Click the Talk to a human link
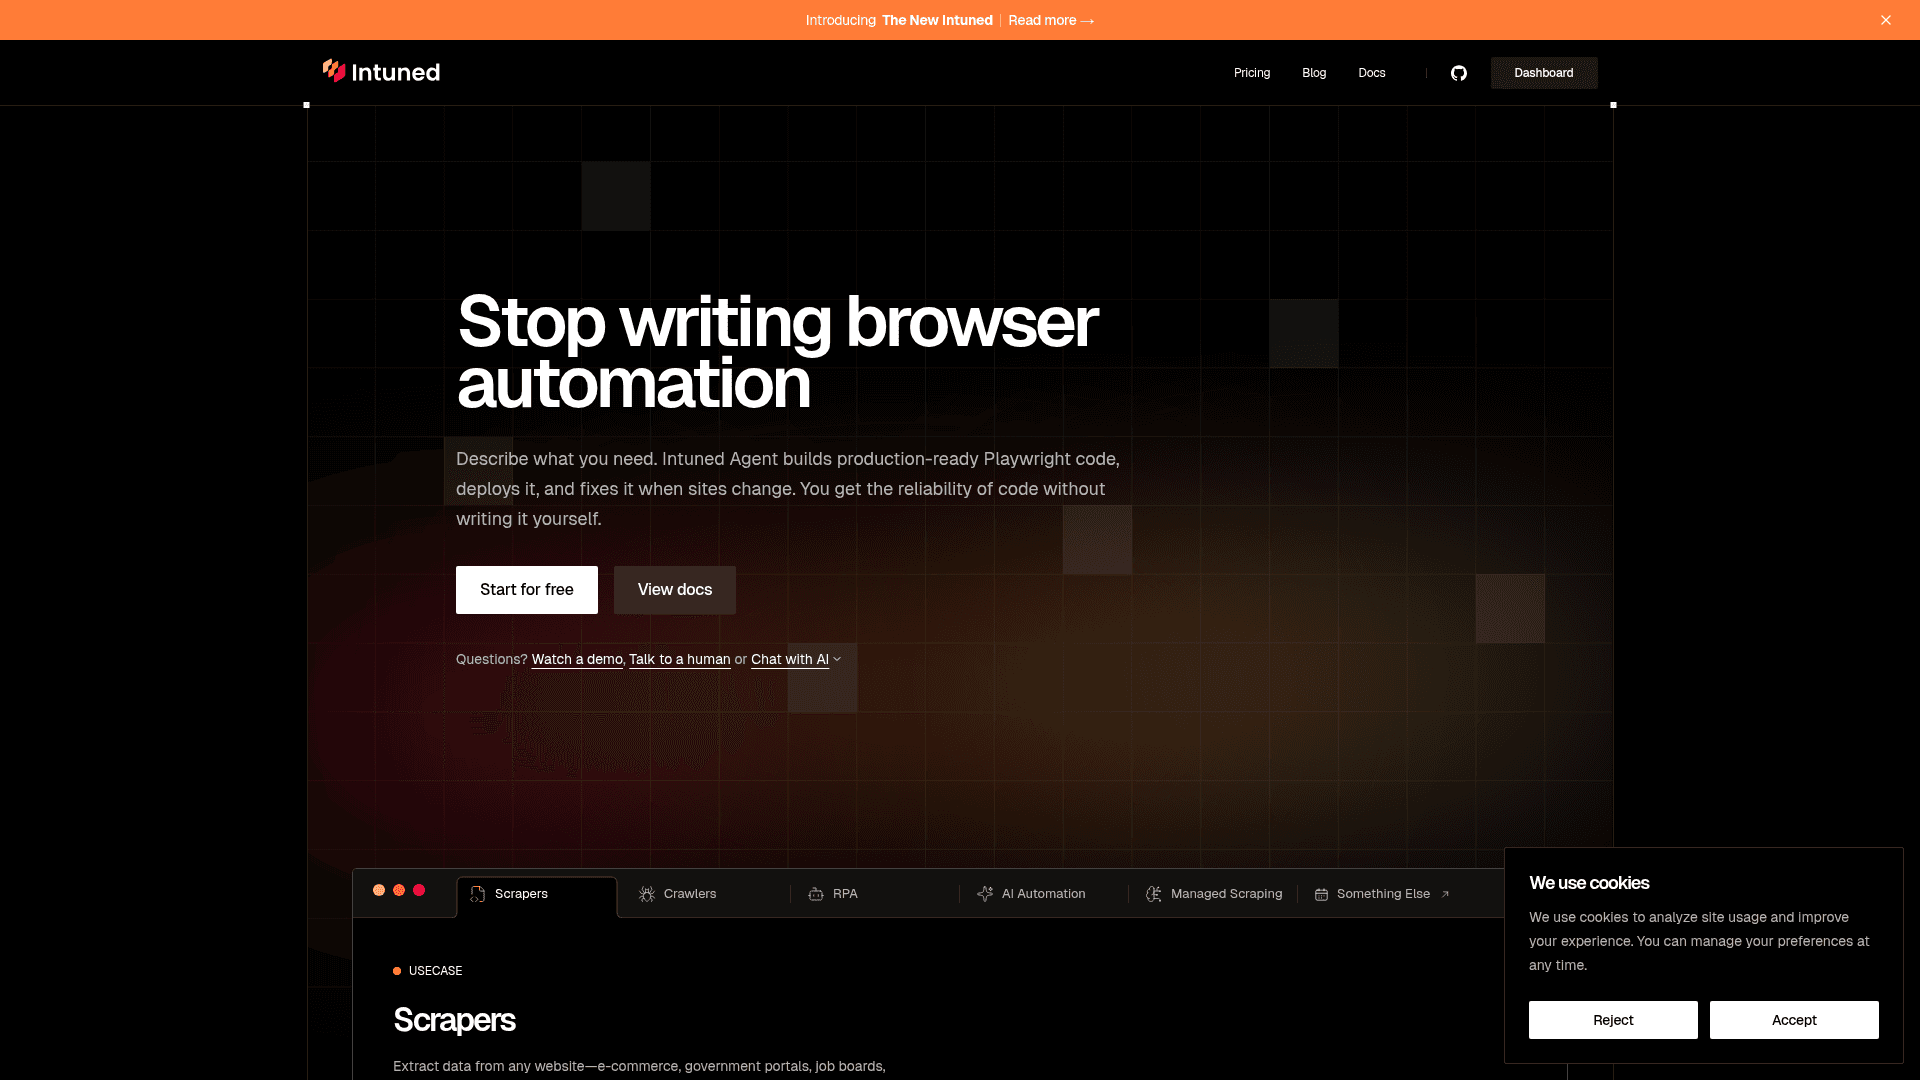The height and width of the screenshot is (1080, 1920). pyautogui.click(x=680, y=659)
